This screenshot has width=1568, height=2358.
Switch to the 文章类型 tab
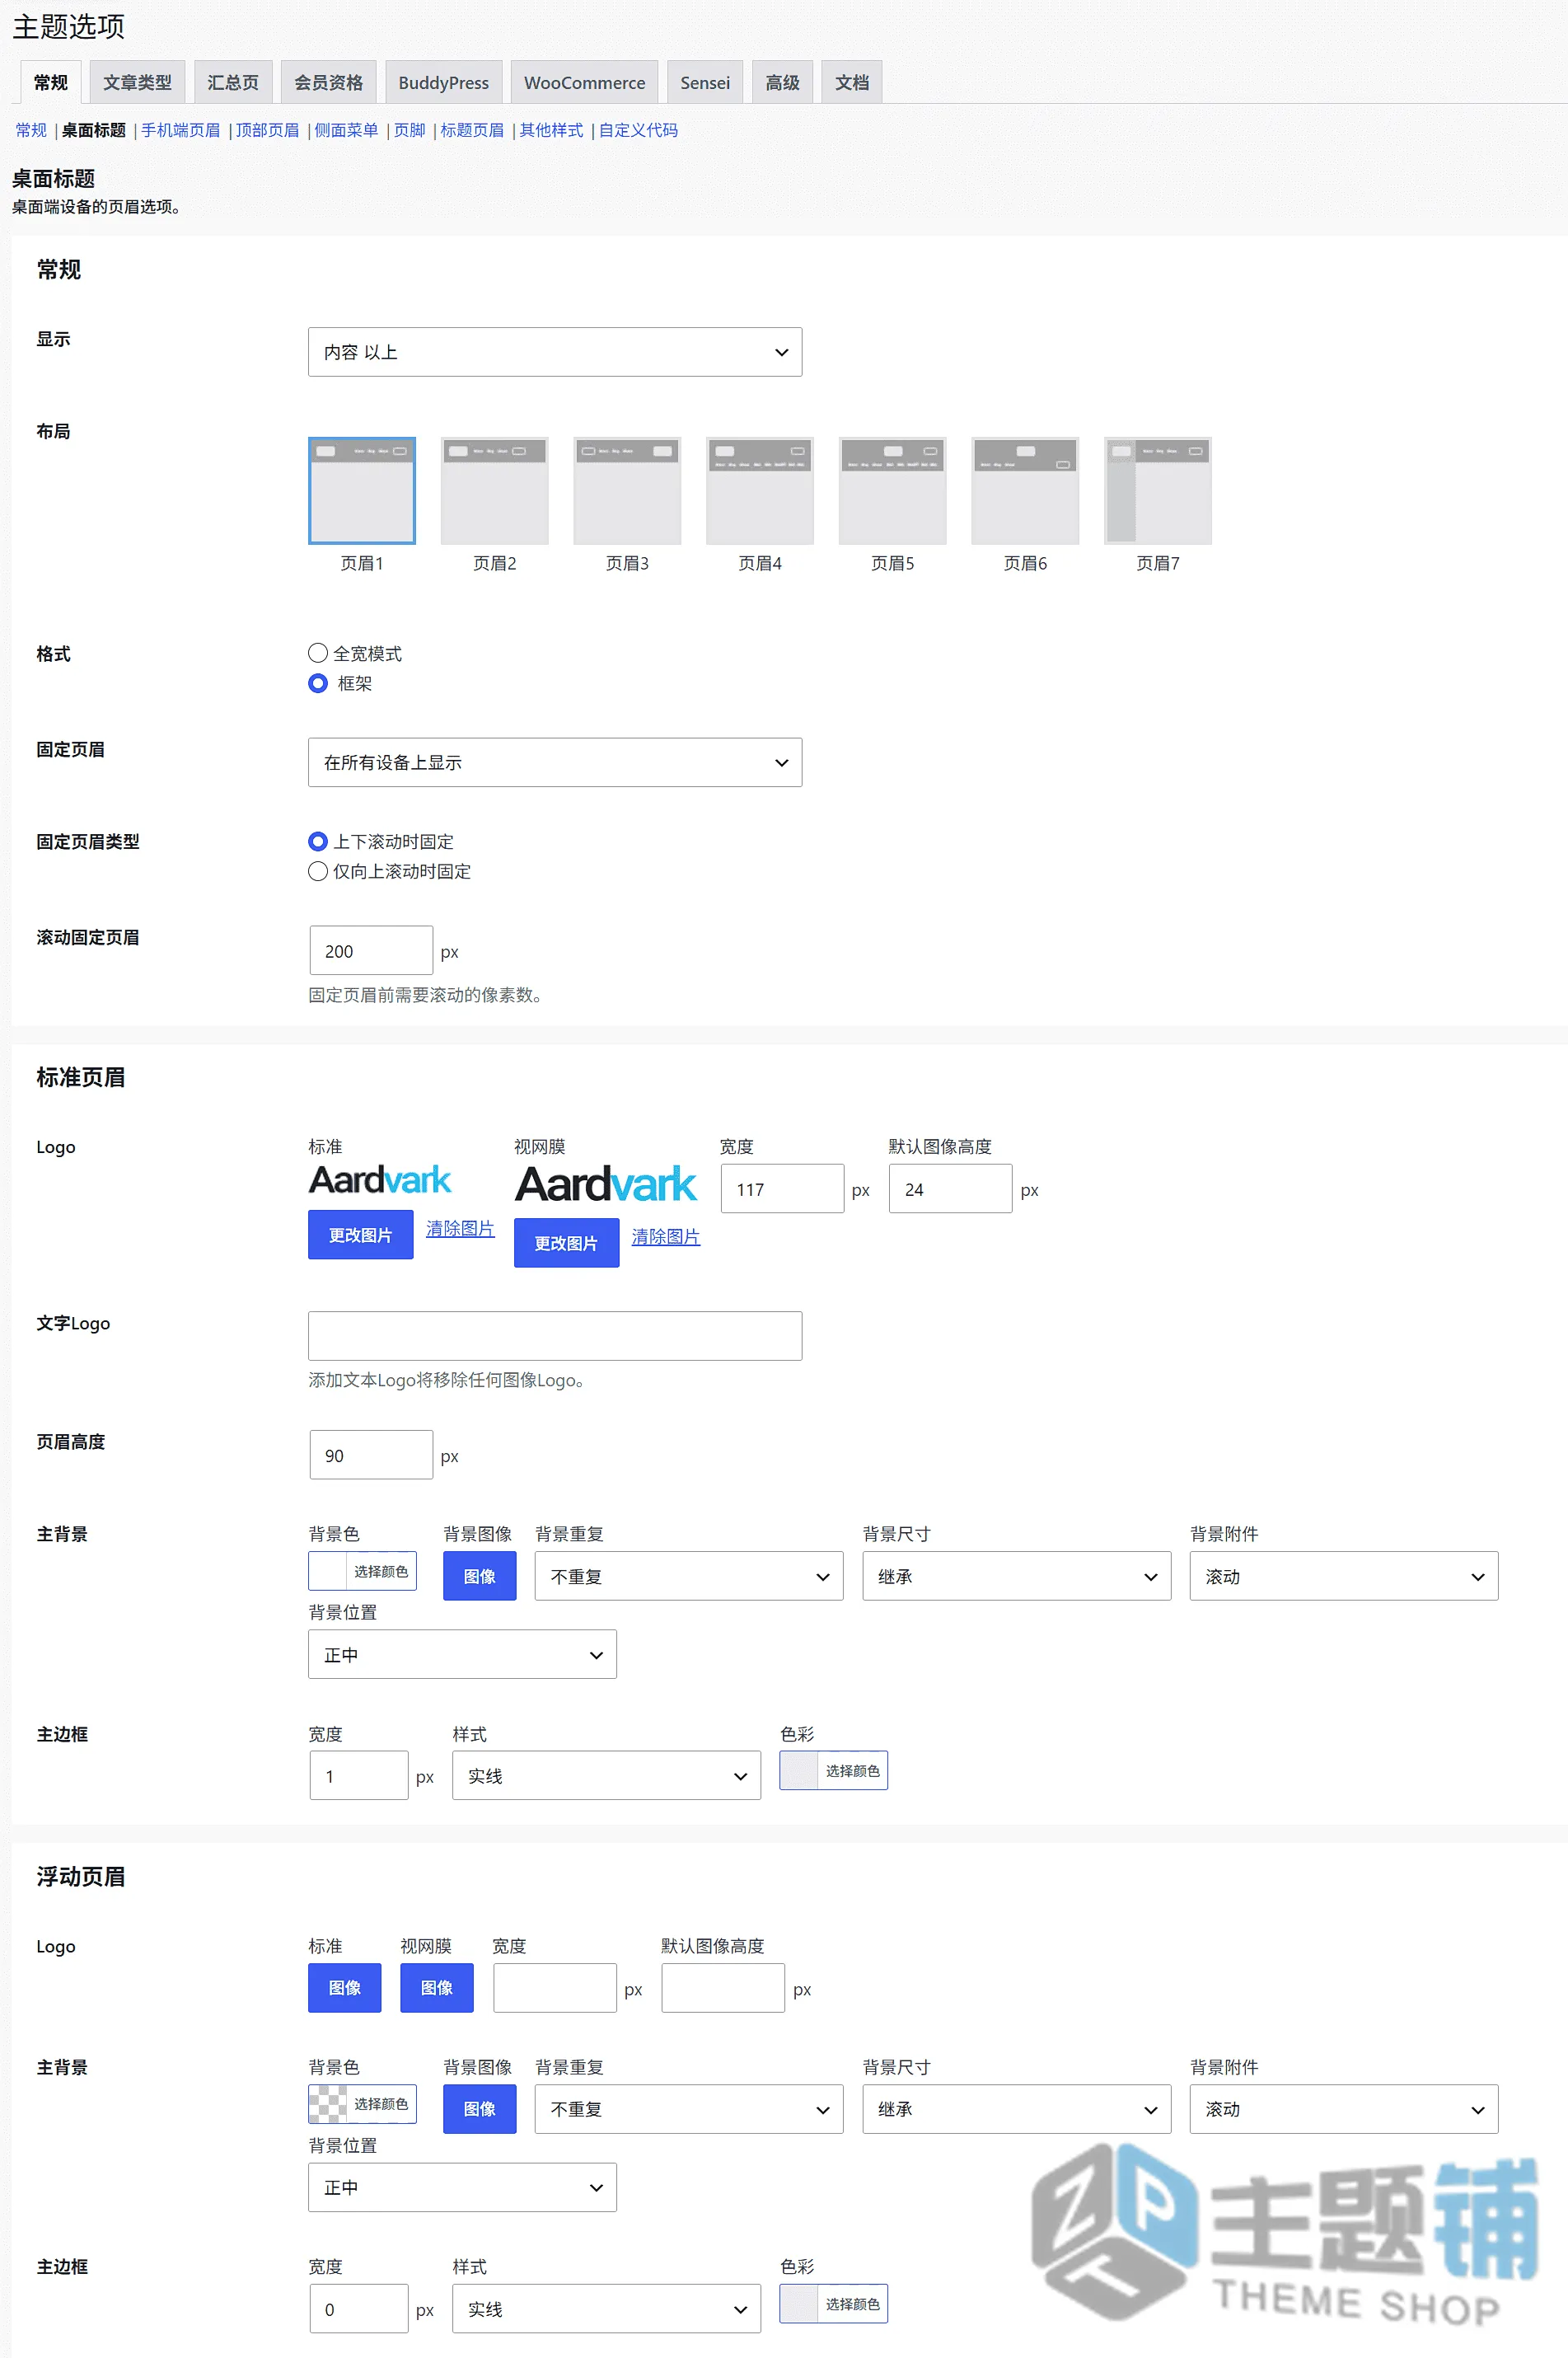pos(137,82)
